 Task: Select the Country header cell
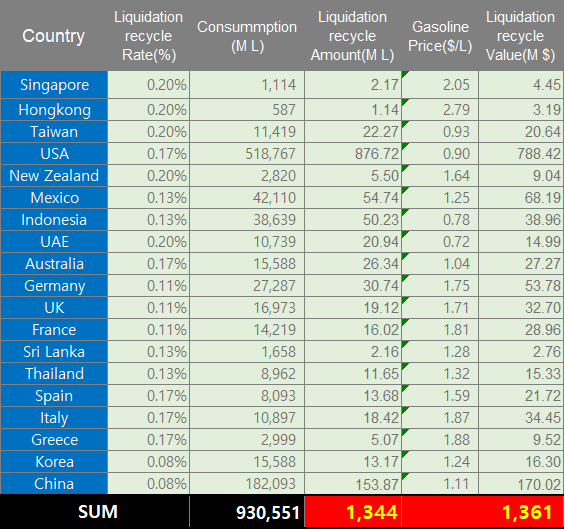click(54, 36)
